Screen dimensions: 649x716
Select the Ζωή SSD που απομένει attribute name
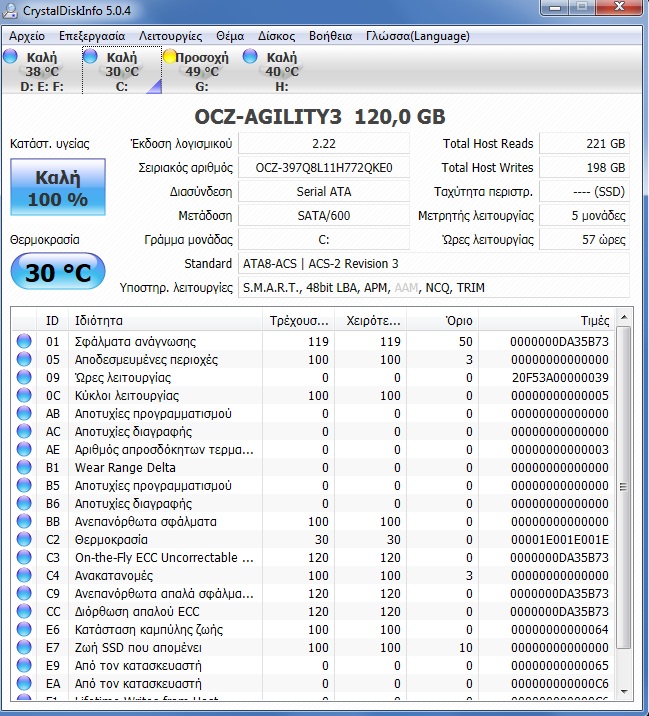[138, 648]
